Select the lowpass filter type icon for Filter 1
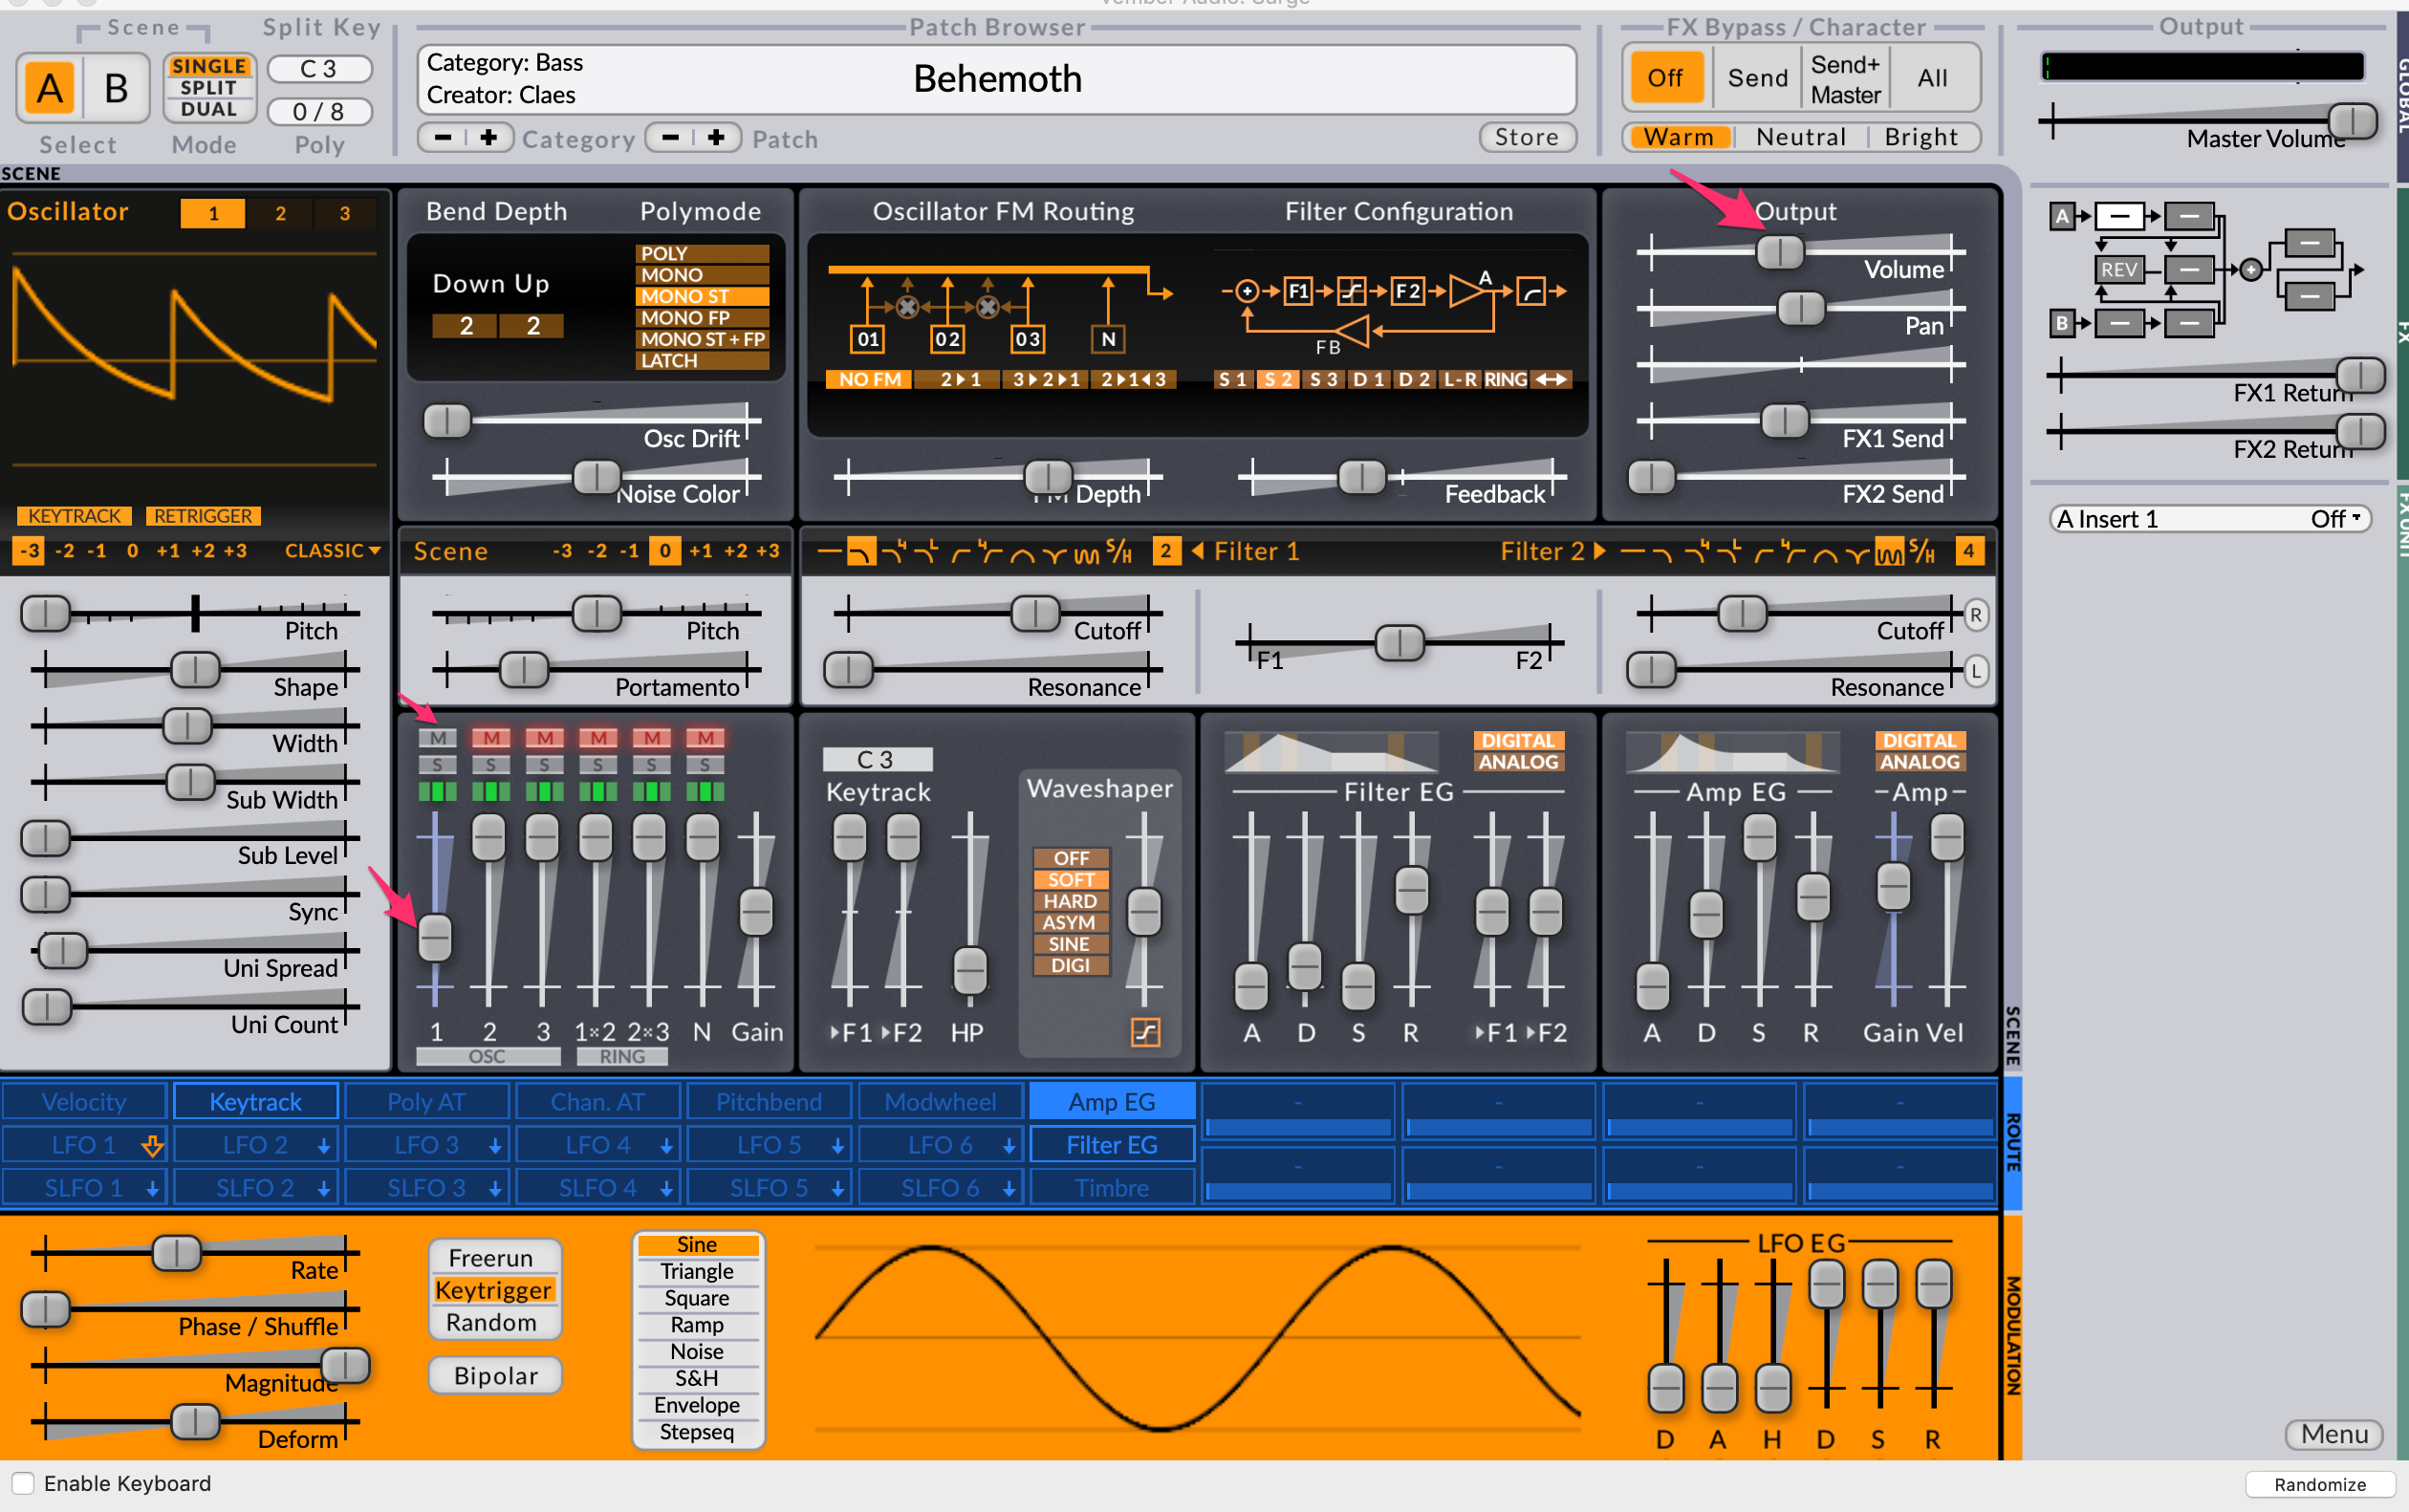This screenshot has height=1512, width=2409. click(x=862, y=551)
